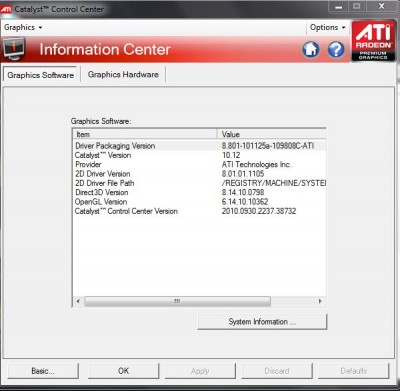Select the Graphics Software tab
The height and width of the screenshot is (391, 400).
pyautogui.click(x=41, y=75)
